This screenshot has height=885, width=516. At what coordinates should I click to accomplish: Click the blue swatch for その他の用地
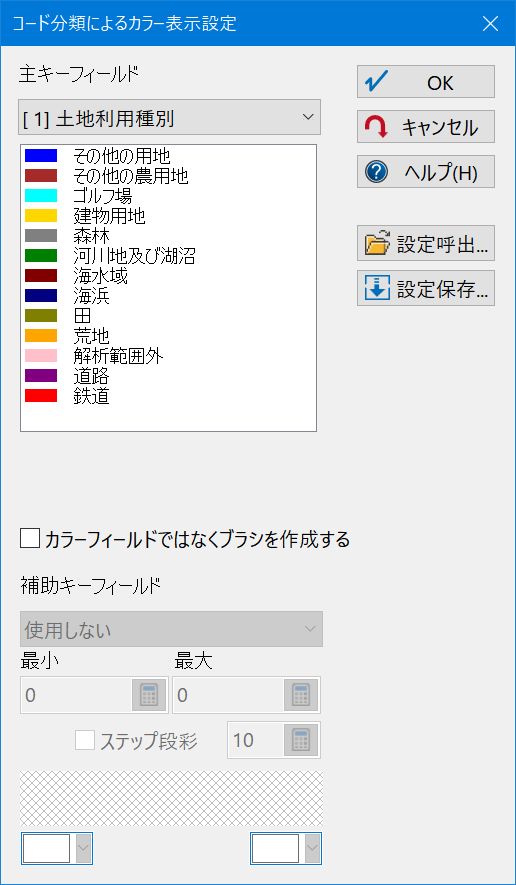(x=41, y=155)
